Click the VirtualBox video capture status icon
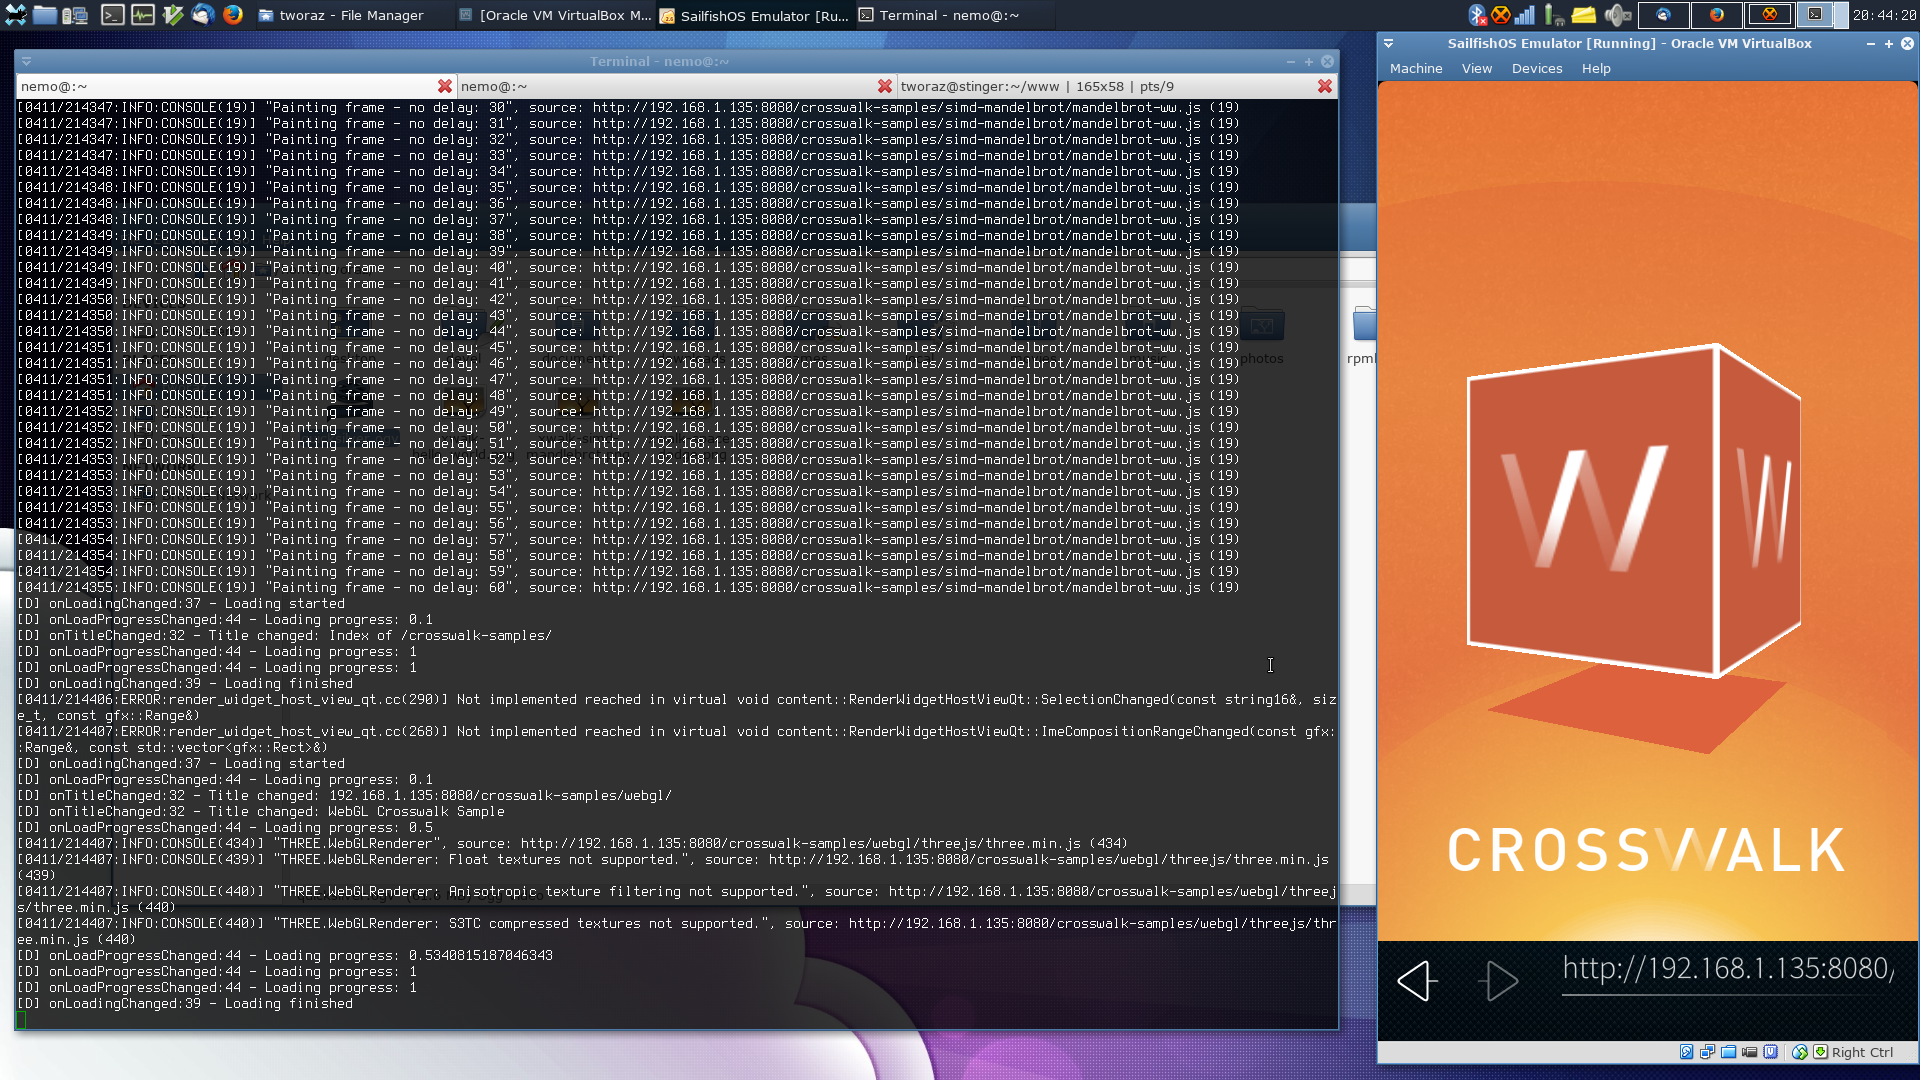Viewport: 1920px width, 1080px height. (x=1749, y=1052)
